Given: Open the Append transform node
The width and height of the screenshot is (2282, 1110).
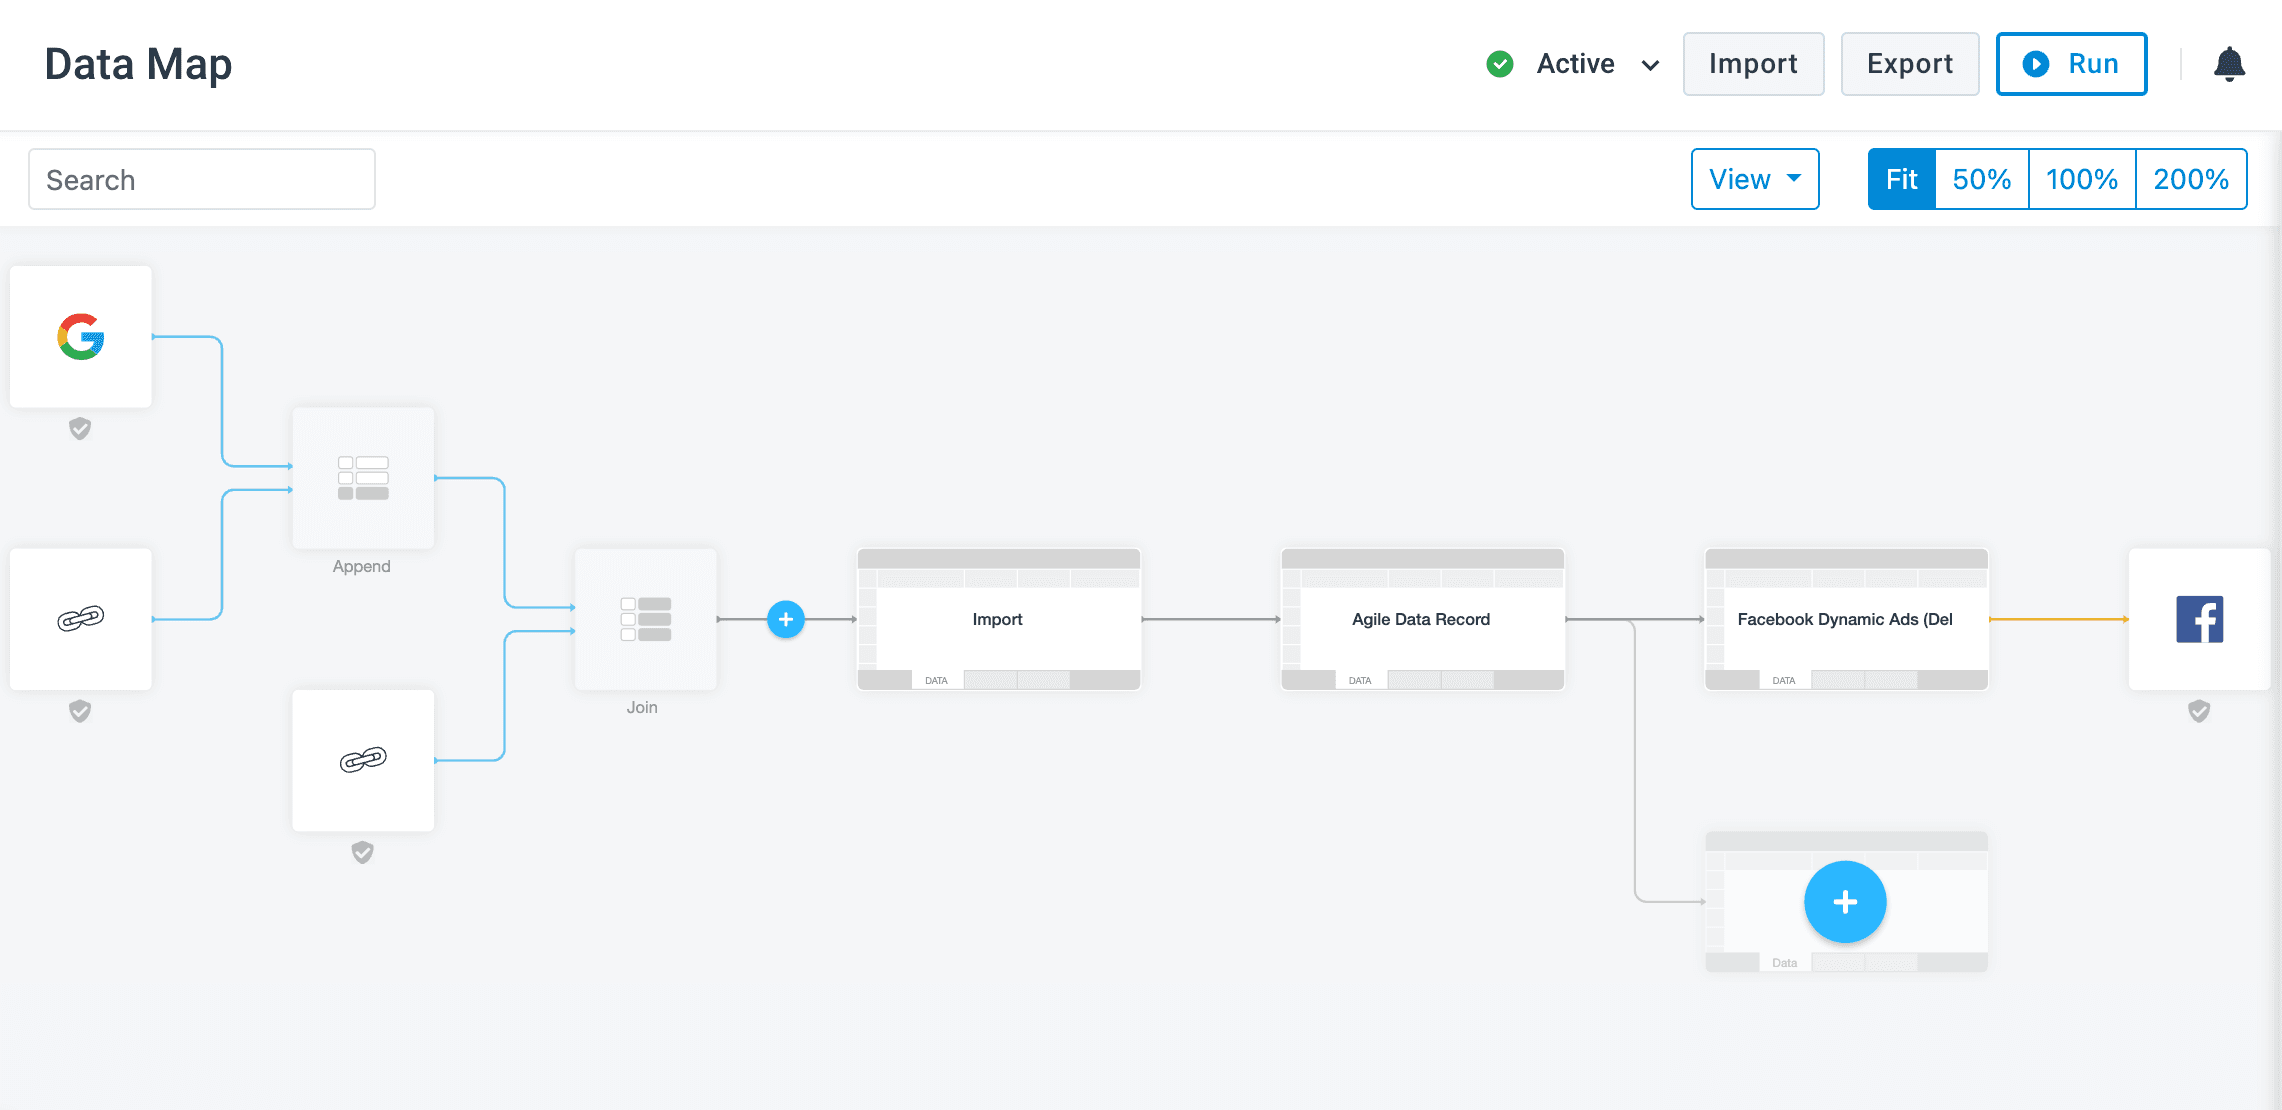Looking at the screenshot, I should point(363,478).
